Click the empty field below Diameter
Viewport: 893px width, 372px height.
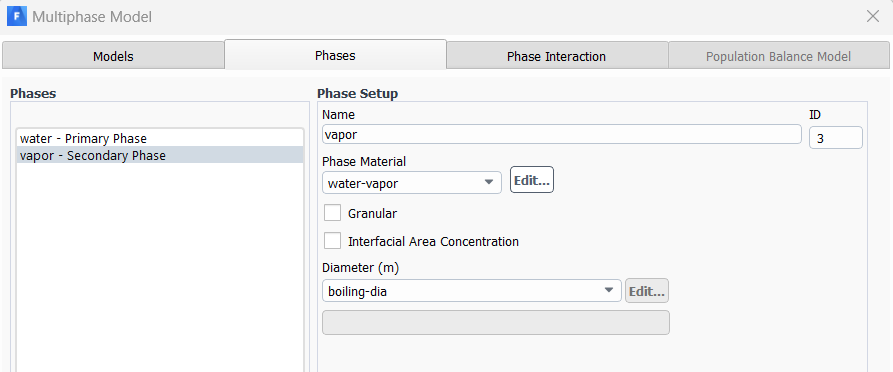pos(496,322)
